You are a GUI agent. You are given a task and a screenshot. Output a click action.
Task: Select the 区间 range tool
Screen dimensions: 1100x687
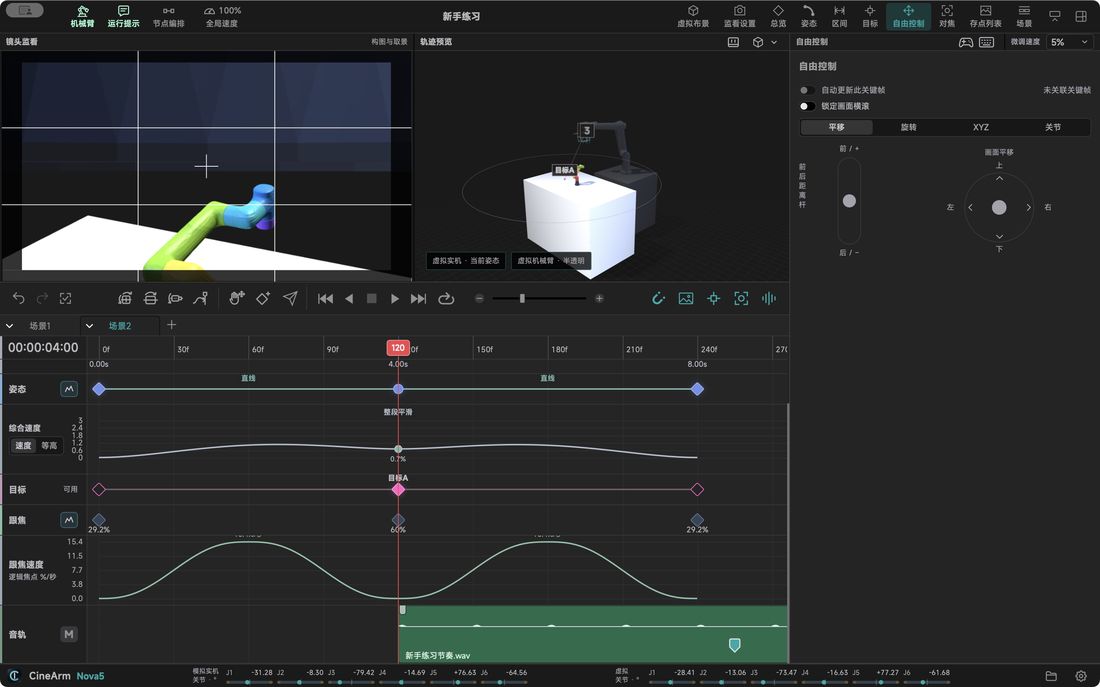click(x=839, y=16)
